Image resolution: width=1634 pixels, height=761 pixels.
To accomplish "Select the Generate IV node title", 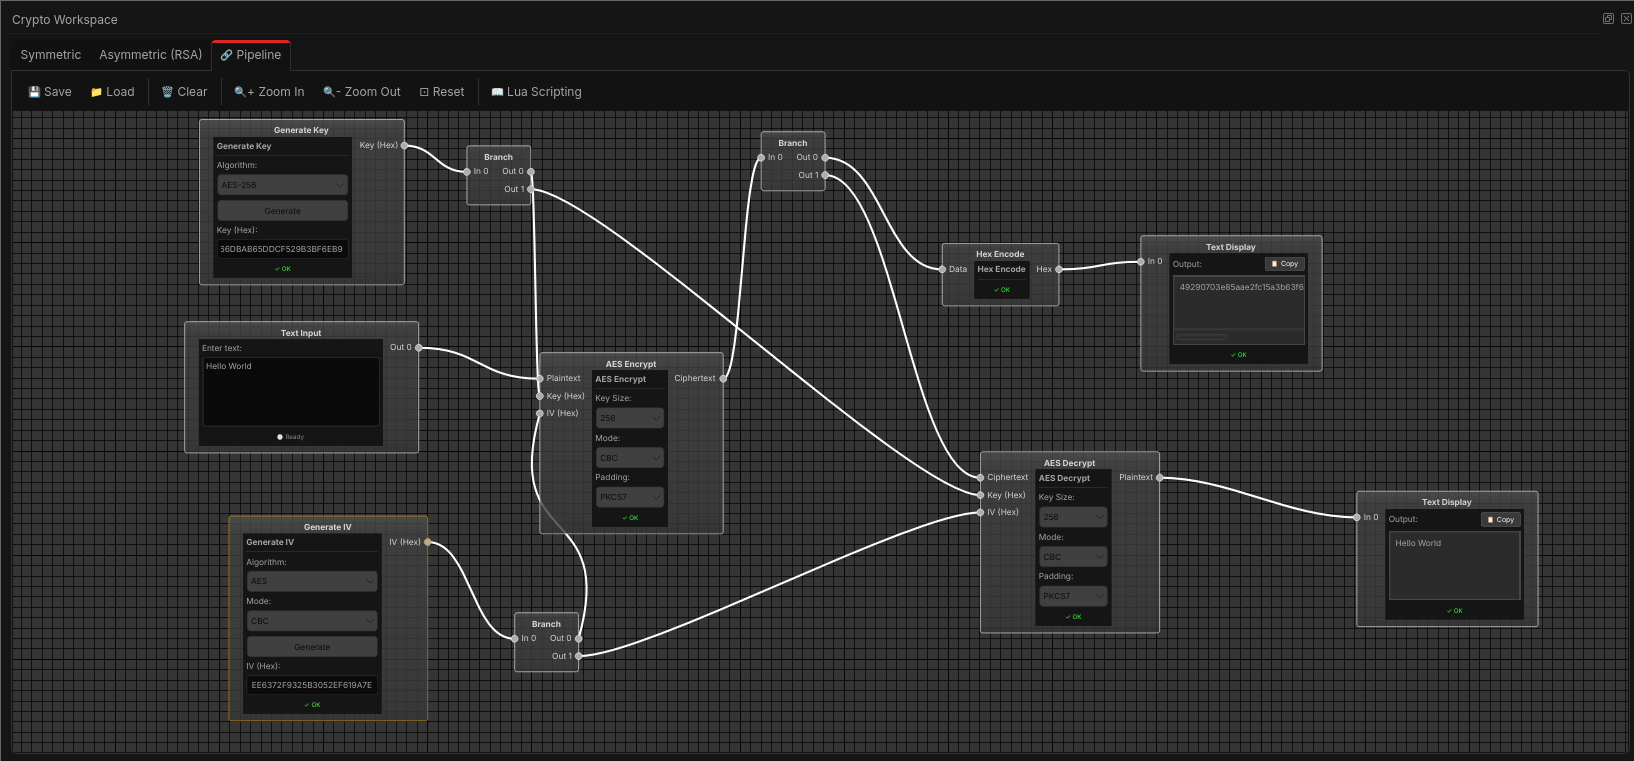I will coord(328,527).
